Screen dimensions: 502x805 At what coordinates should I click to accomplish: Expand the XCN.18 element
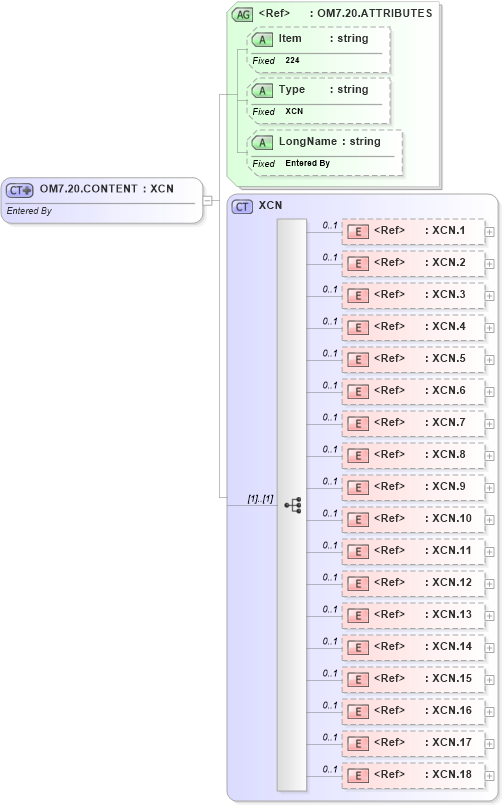tap(489, 776)
